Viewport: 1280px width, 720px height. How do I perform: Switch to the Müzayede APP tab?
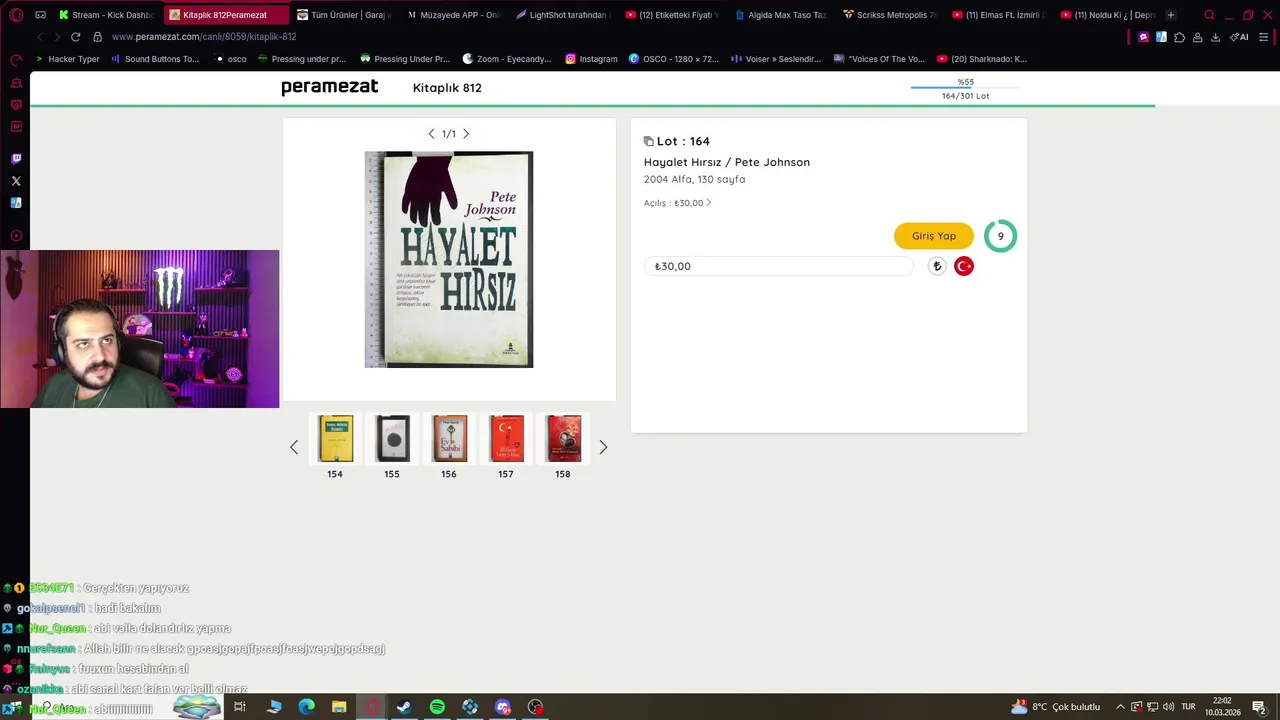coord(455,15)
